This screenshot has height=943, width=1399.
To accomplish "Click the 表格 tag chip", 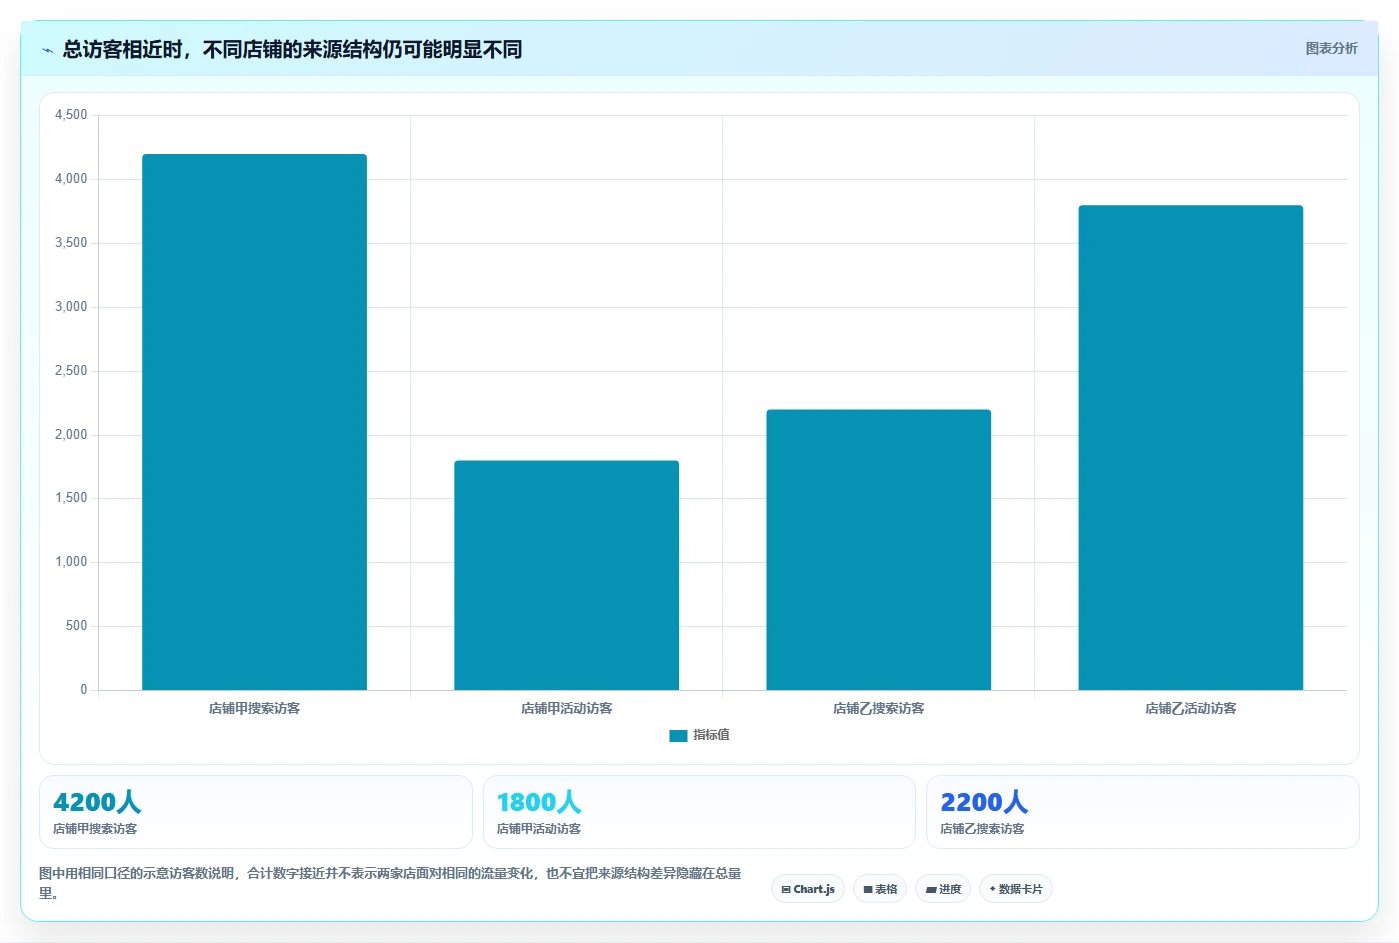I will [x=880, y=889].
